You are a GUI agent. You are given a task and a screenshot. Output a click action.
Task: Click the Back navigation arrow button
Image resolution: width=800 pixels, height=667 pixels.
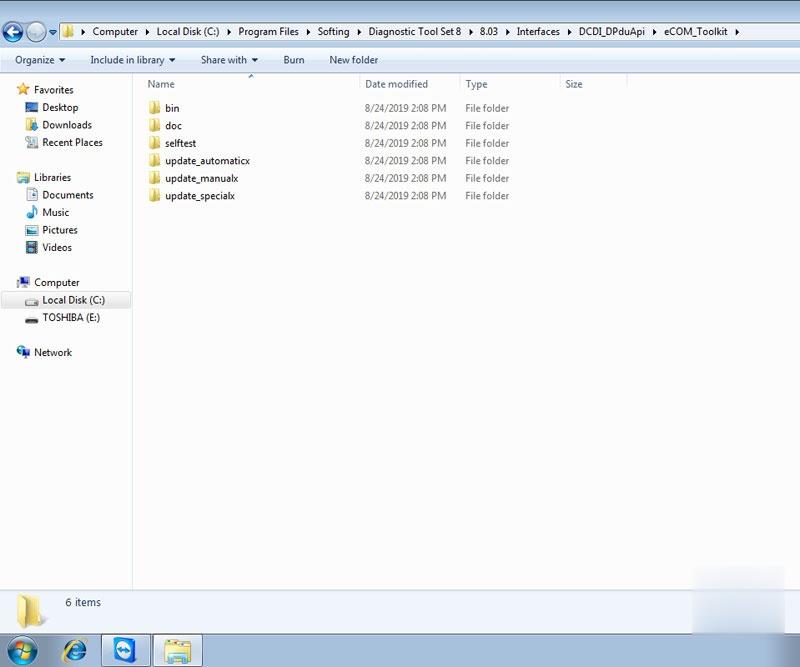[x=13, y=32]
